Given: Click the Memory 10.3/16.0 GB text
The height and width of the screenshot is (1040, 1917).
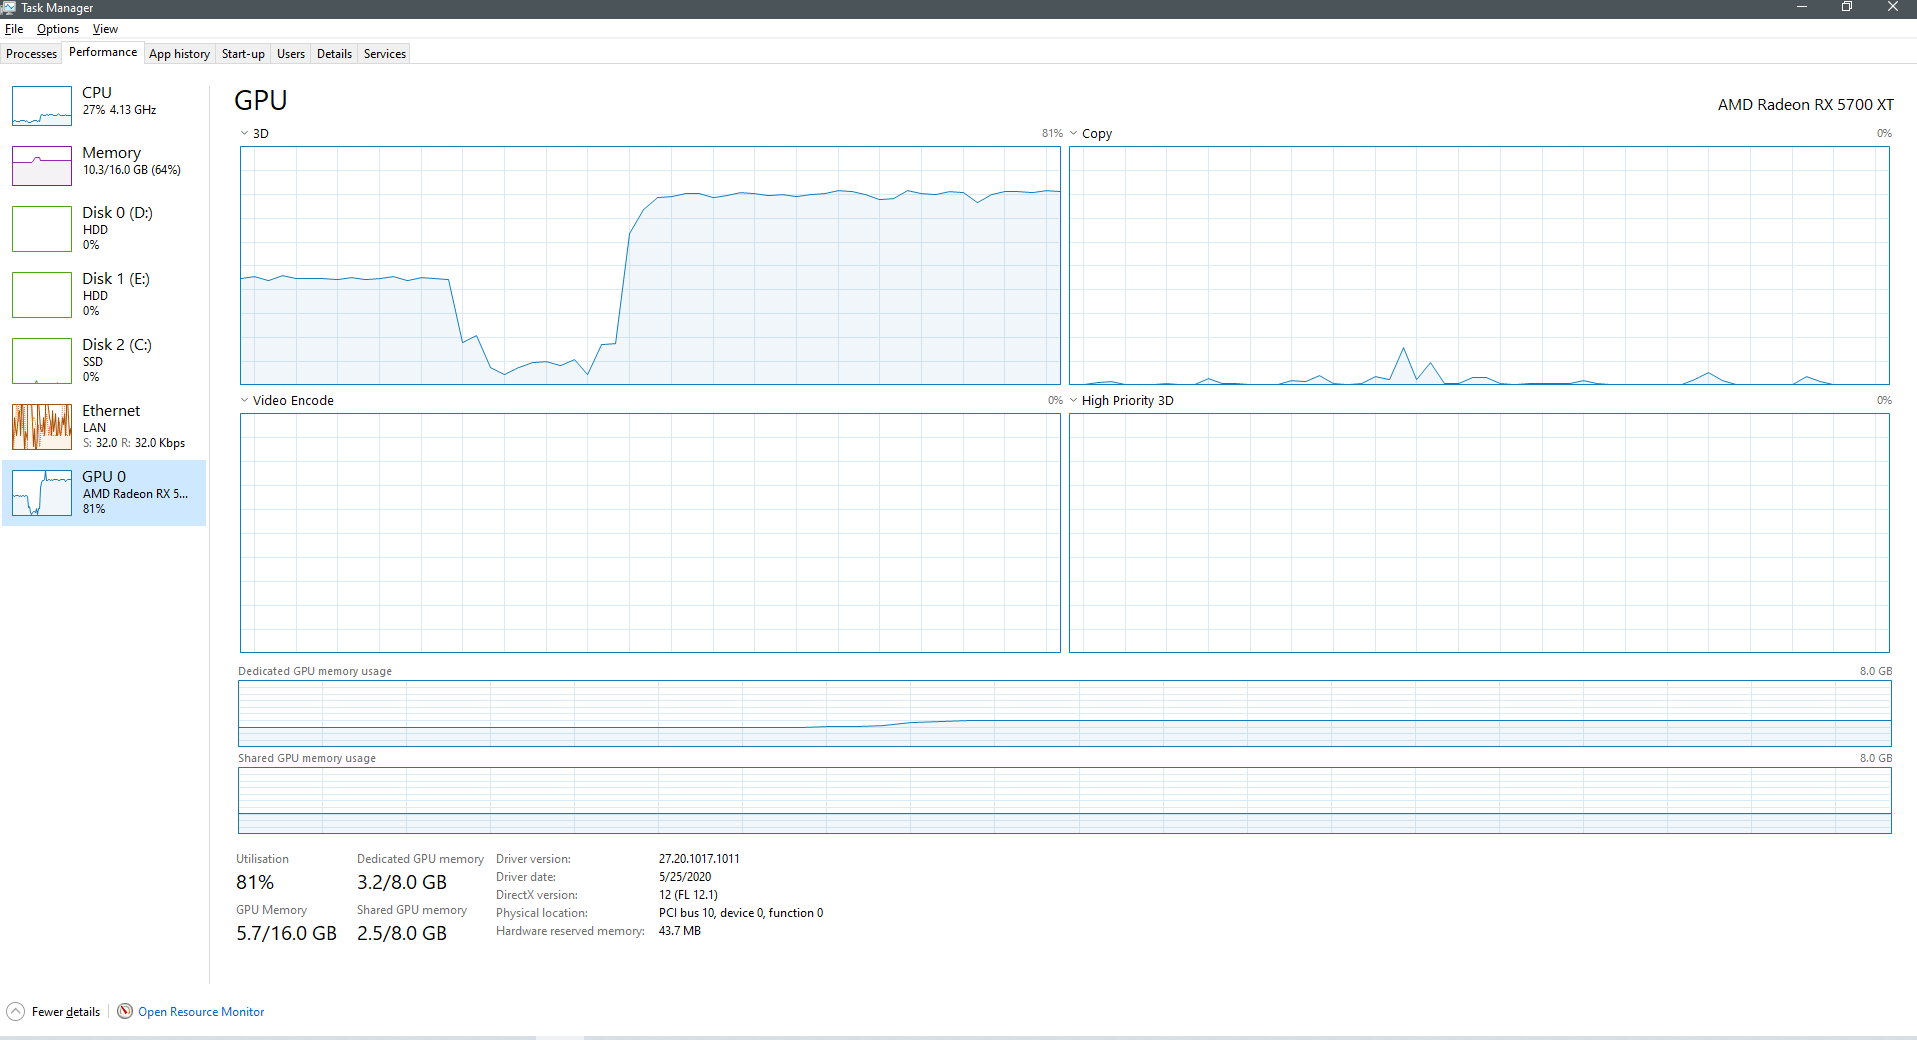Looking at the screenshot, I should tap(132, 170).
